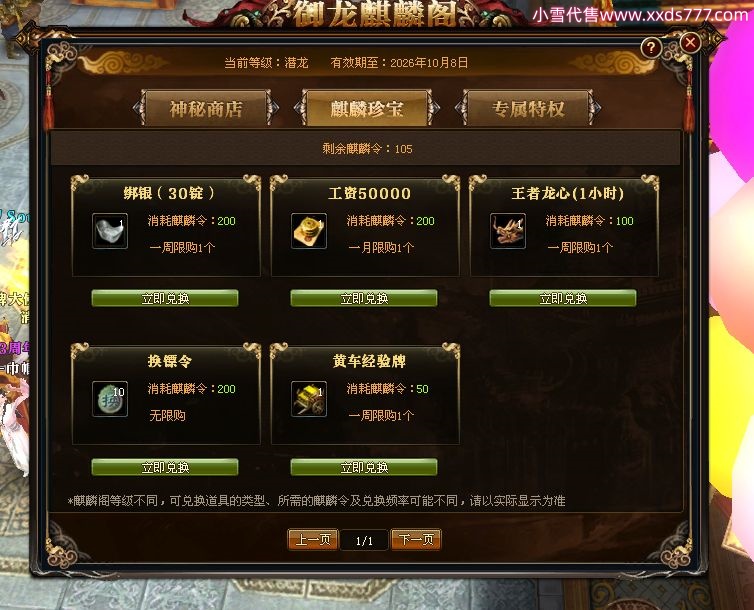This screenshot has height=610, width=754.
Task: Redeem the 换镖令 item
Action: (x=165, y=467)
